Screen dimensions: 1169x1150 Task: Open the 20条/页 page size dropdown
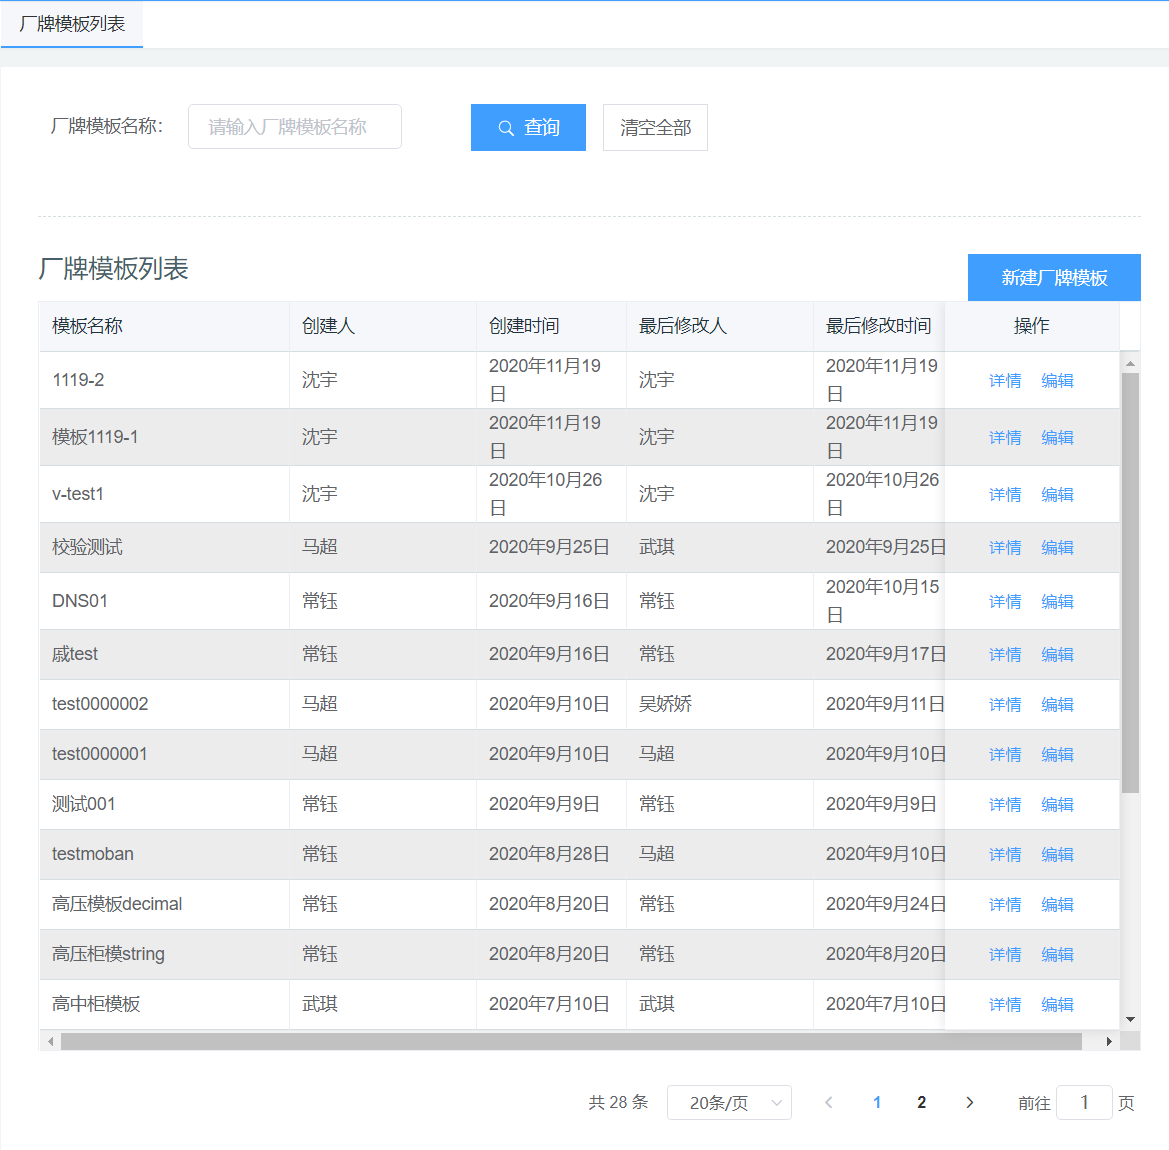click(729, 1103)
